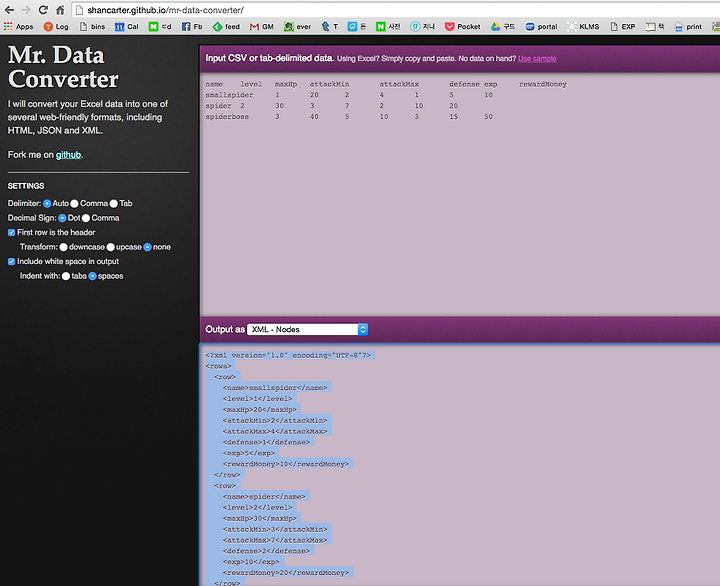Open the browser home page icon
Screen dimensions: 720x586
tap(60, 10)
